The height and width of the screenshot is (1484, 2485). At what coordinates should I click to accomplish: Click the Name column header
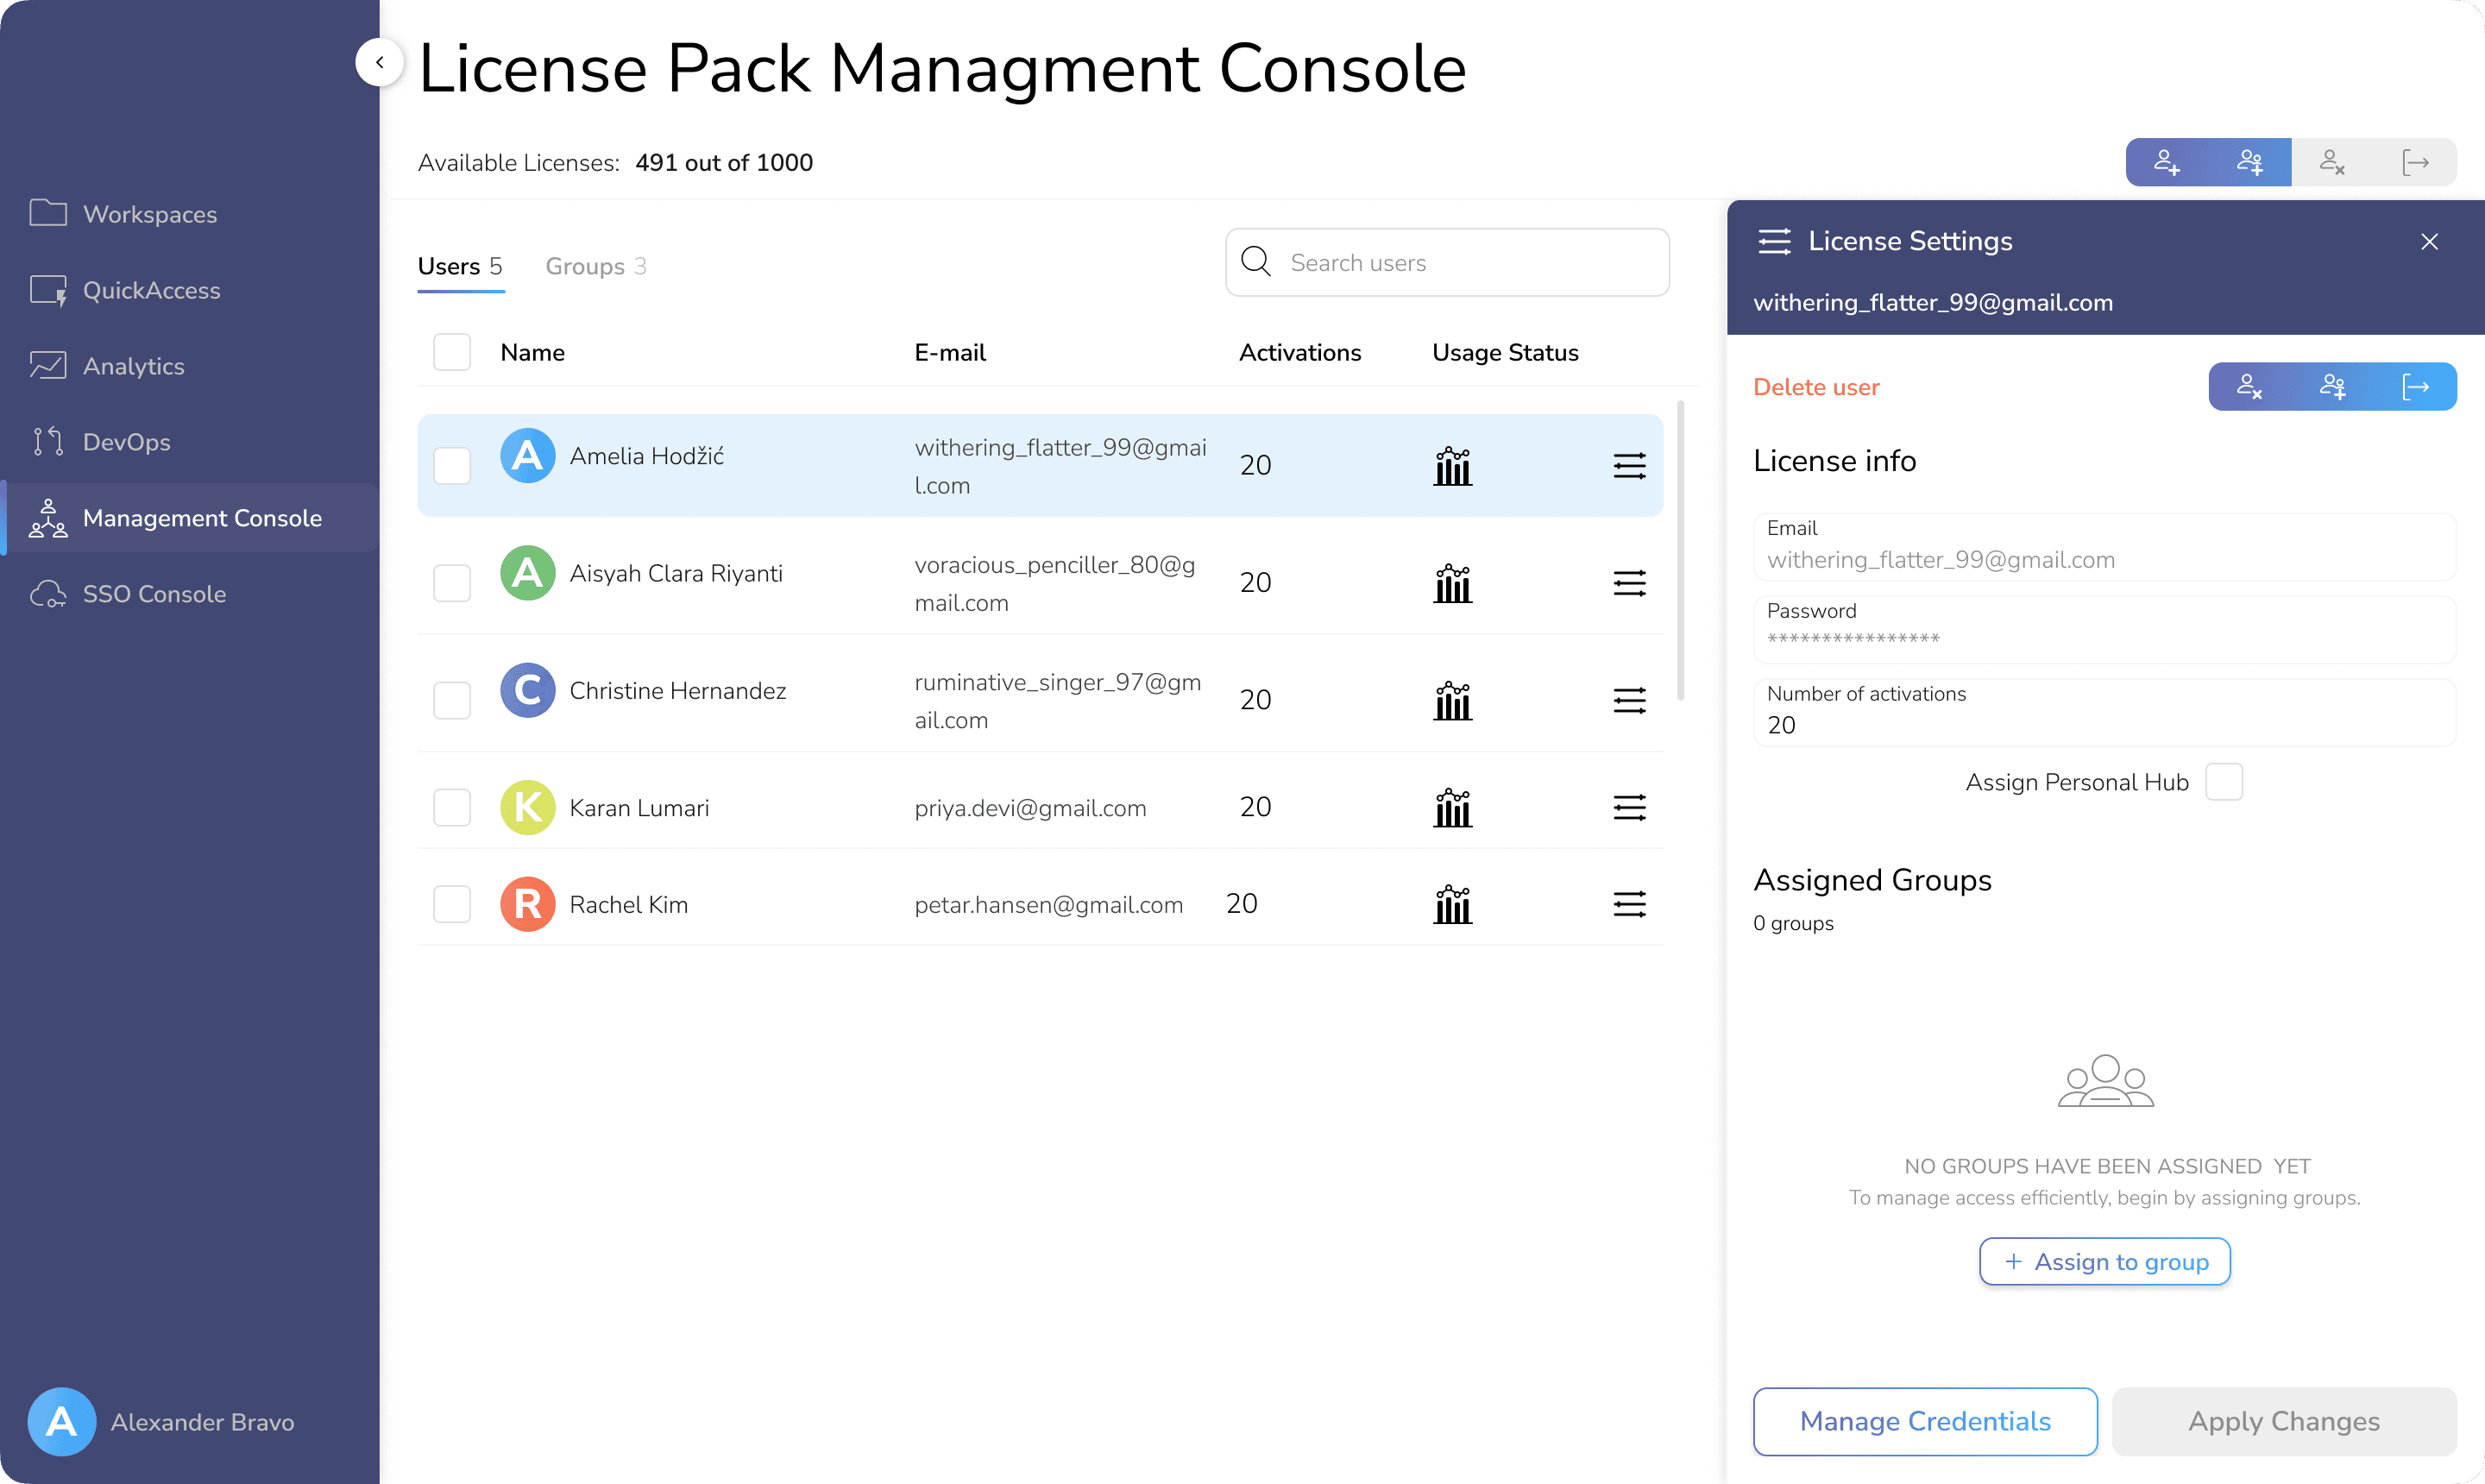pos(532,352)
